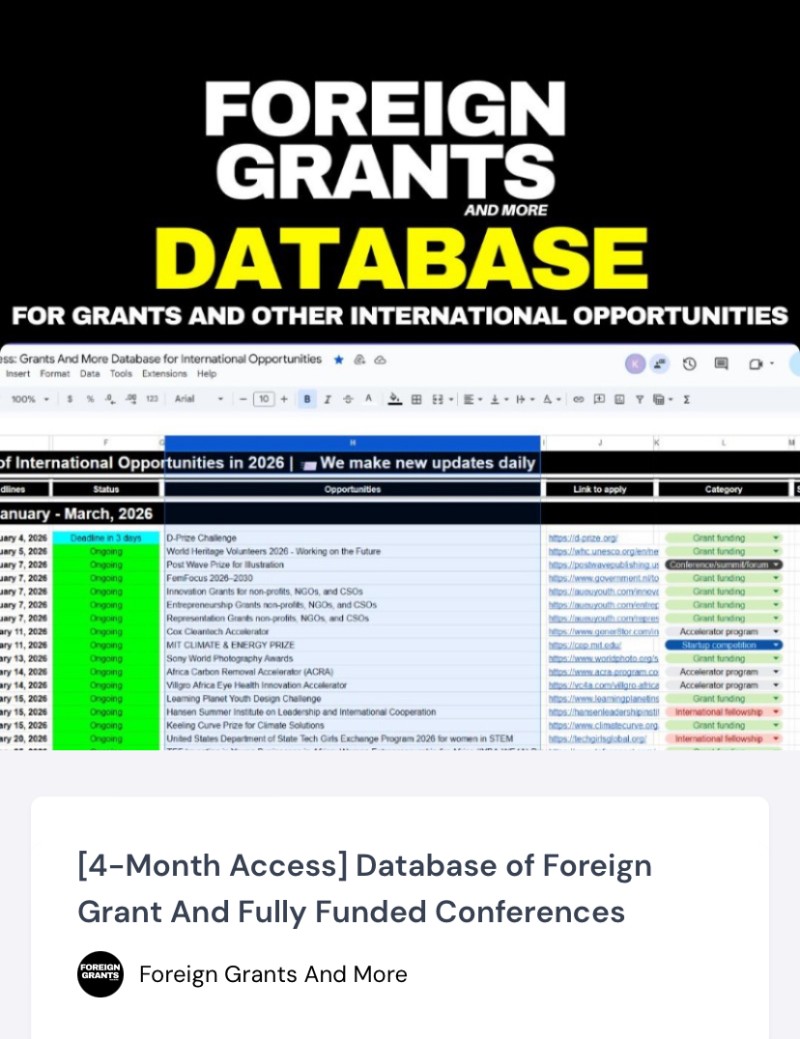Apply currency format with dollar icon
Image resolution: width=800 pixels, height=1039 pixels.
[70, 399]
